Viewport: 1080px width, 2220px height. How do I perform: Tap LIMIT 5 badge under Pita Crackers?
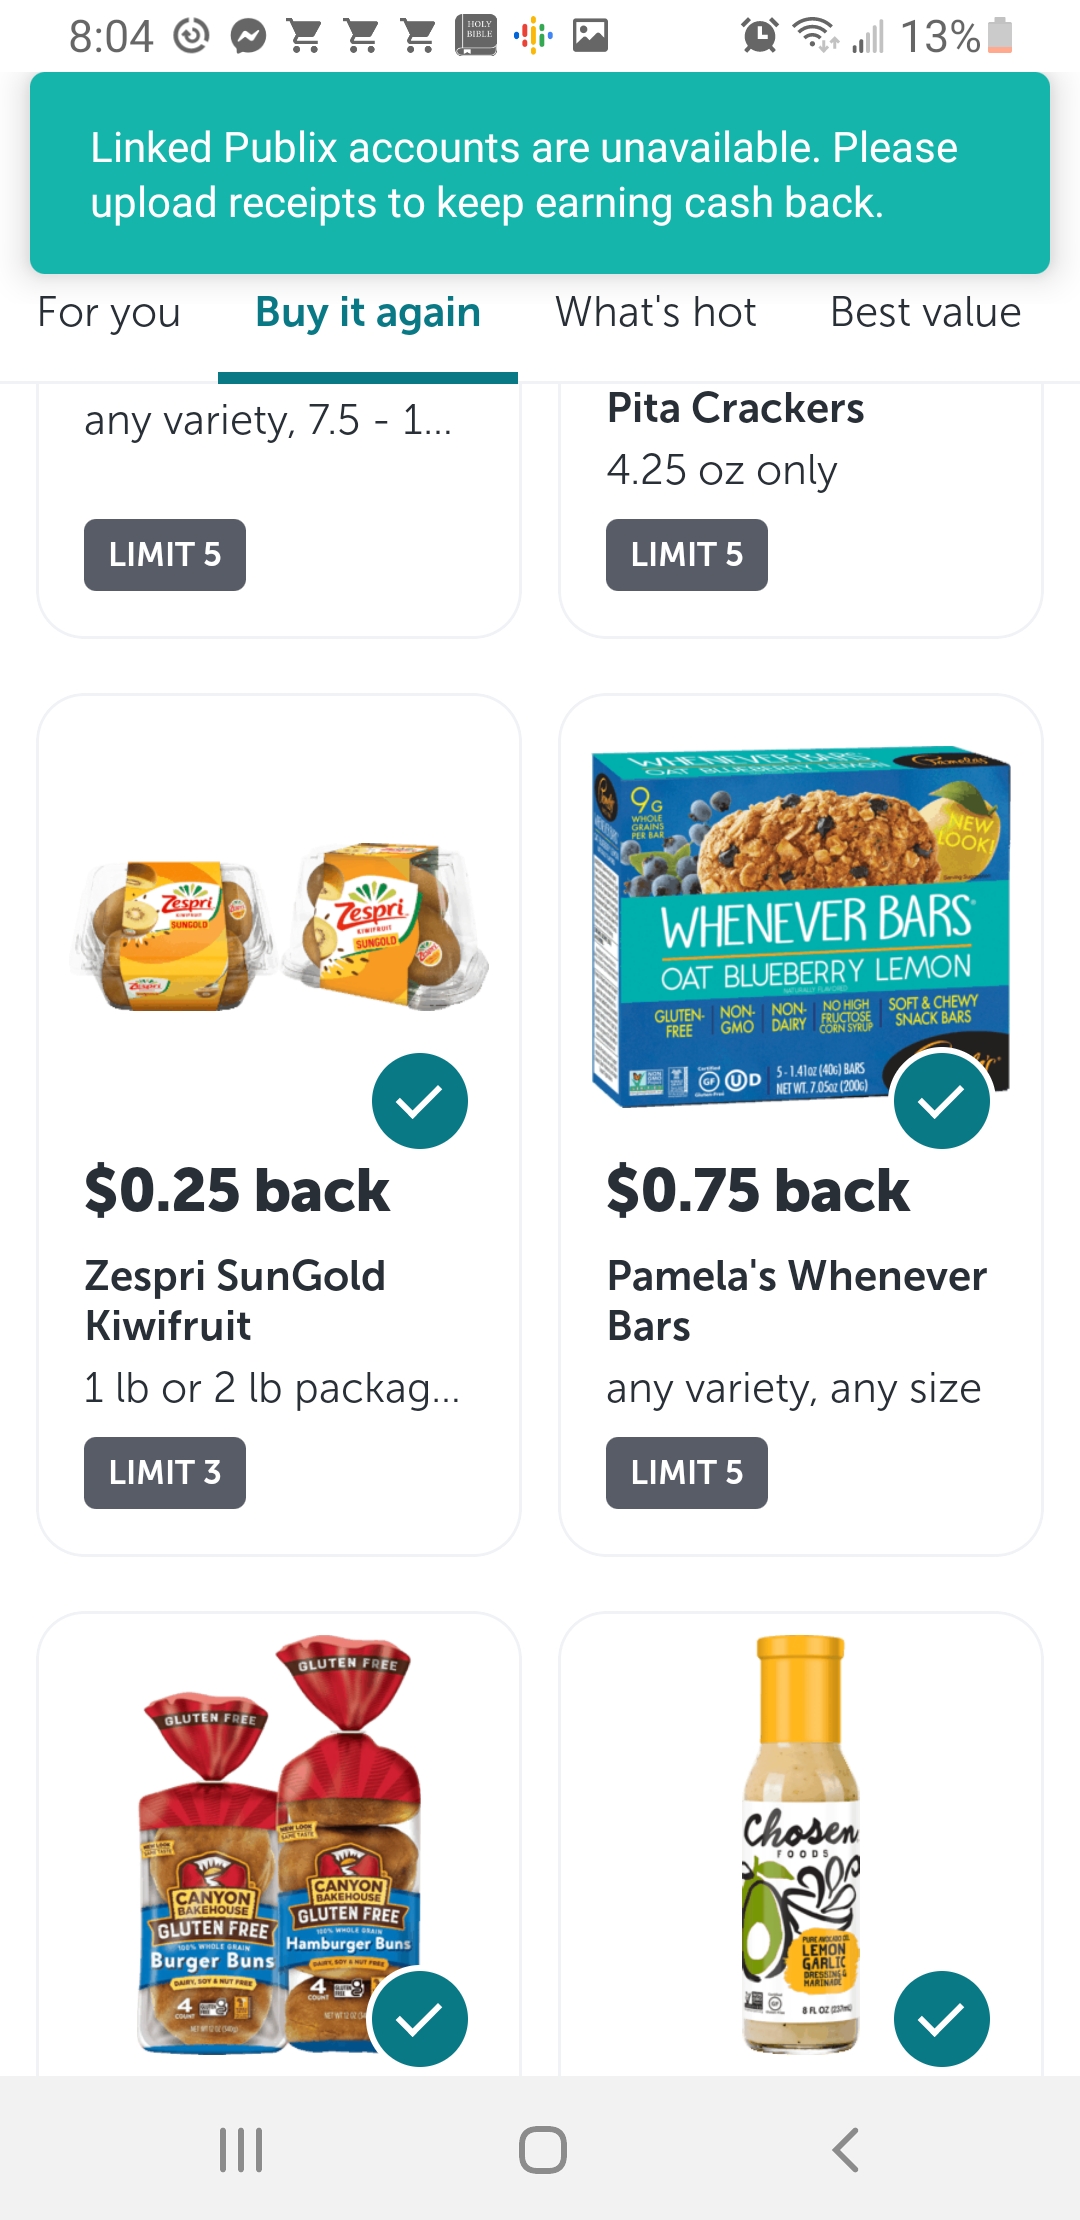coord(687,555)
